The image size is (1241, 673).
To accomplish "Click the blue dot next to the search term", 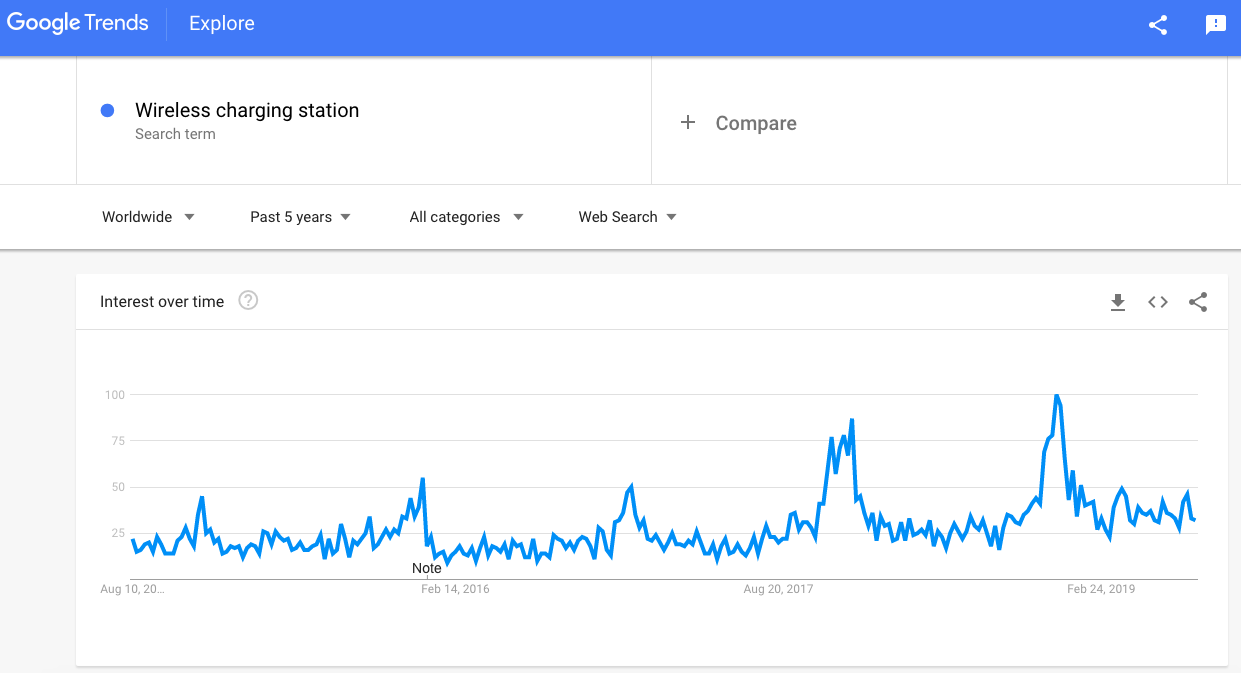I will (x=108, y=111).
